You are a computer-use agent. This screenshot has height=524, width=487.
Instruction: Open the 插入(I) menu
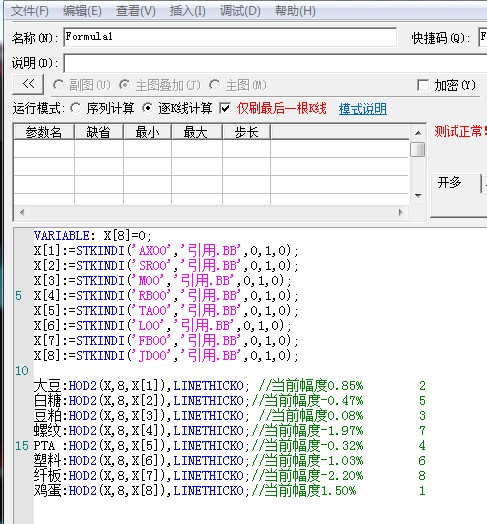187,11
